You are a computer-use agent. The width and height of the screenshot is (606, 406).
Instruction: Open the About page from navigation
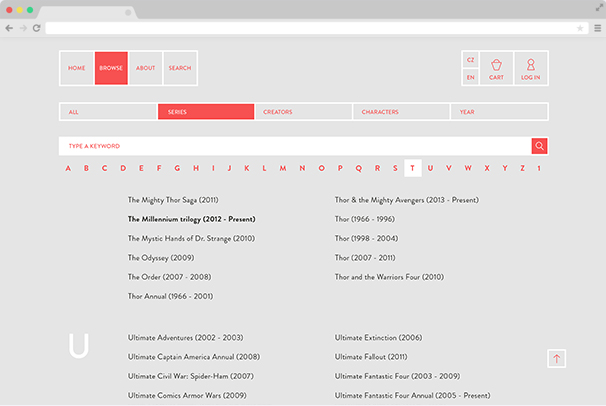point(145,68)
